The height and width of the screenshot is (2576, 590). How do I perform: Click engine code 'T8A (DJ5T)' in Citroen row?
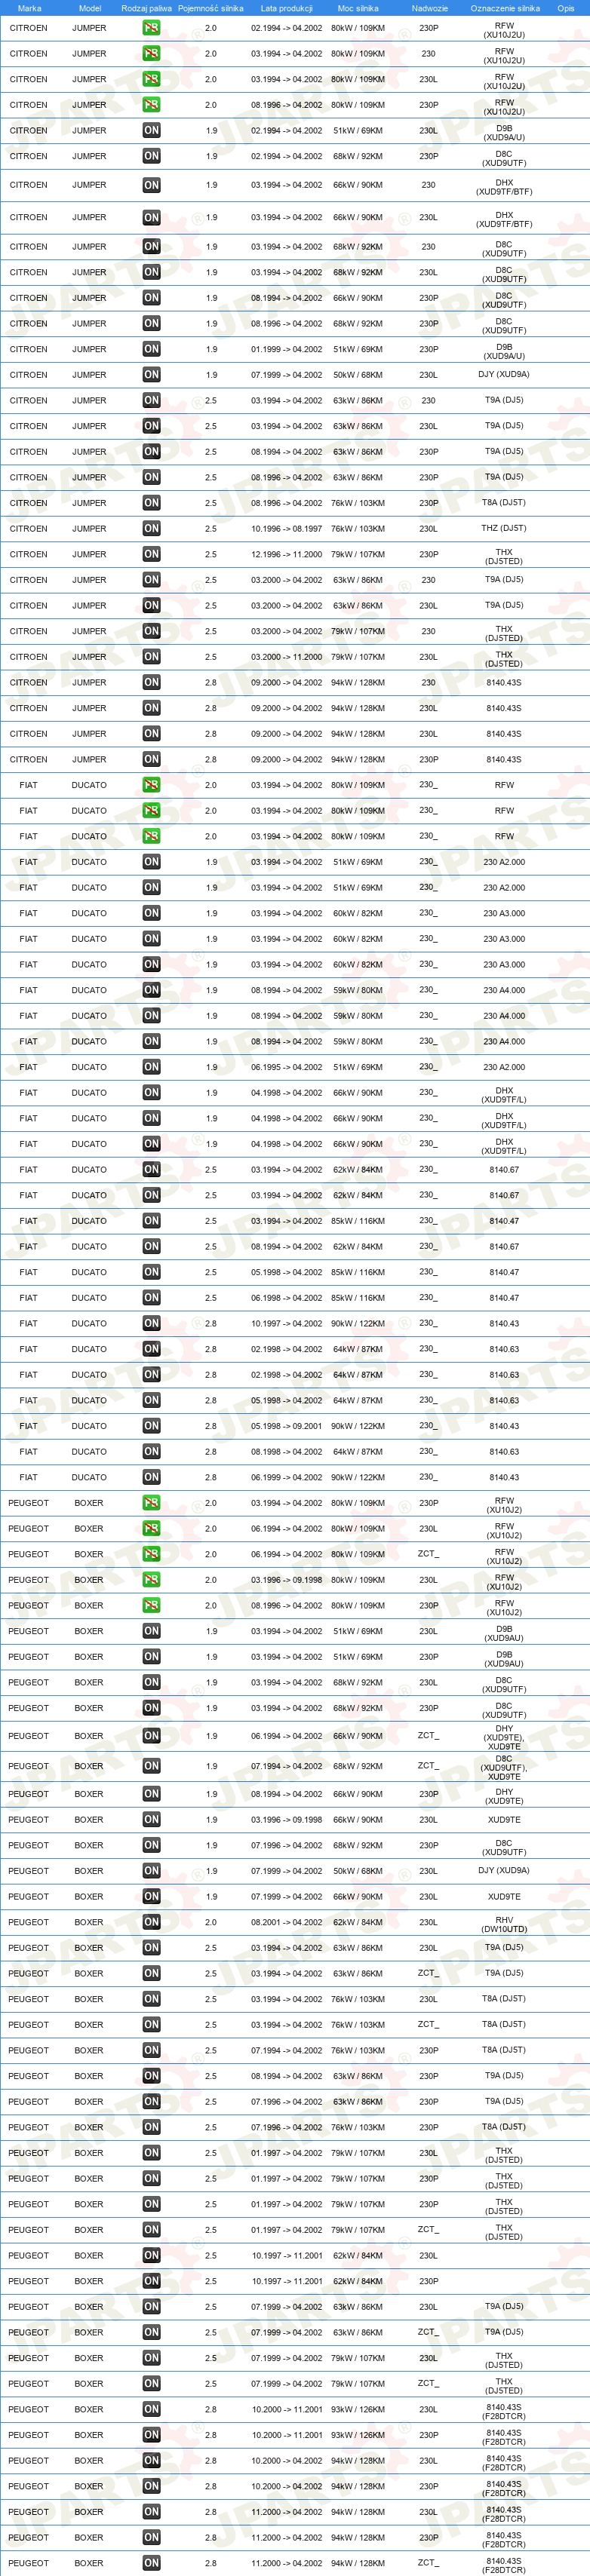tap(504, 503)
